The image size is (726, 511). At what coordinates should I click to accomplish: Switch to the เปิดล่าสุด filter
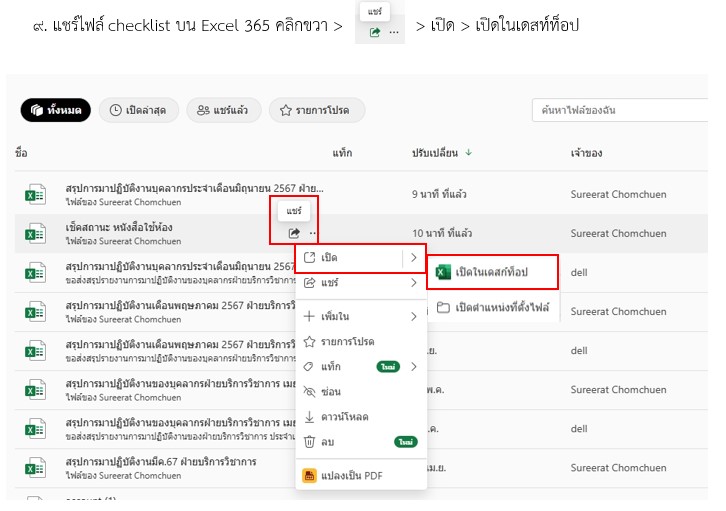point(138,110)
